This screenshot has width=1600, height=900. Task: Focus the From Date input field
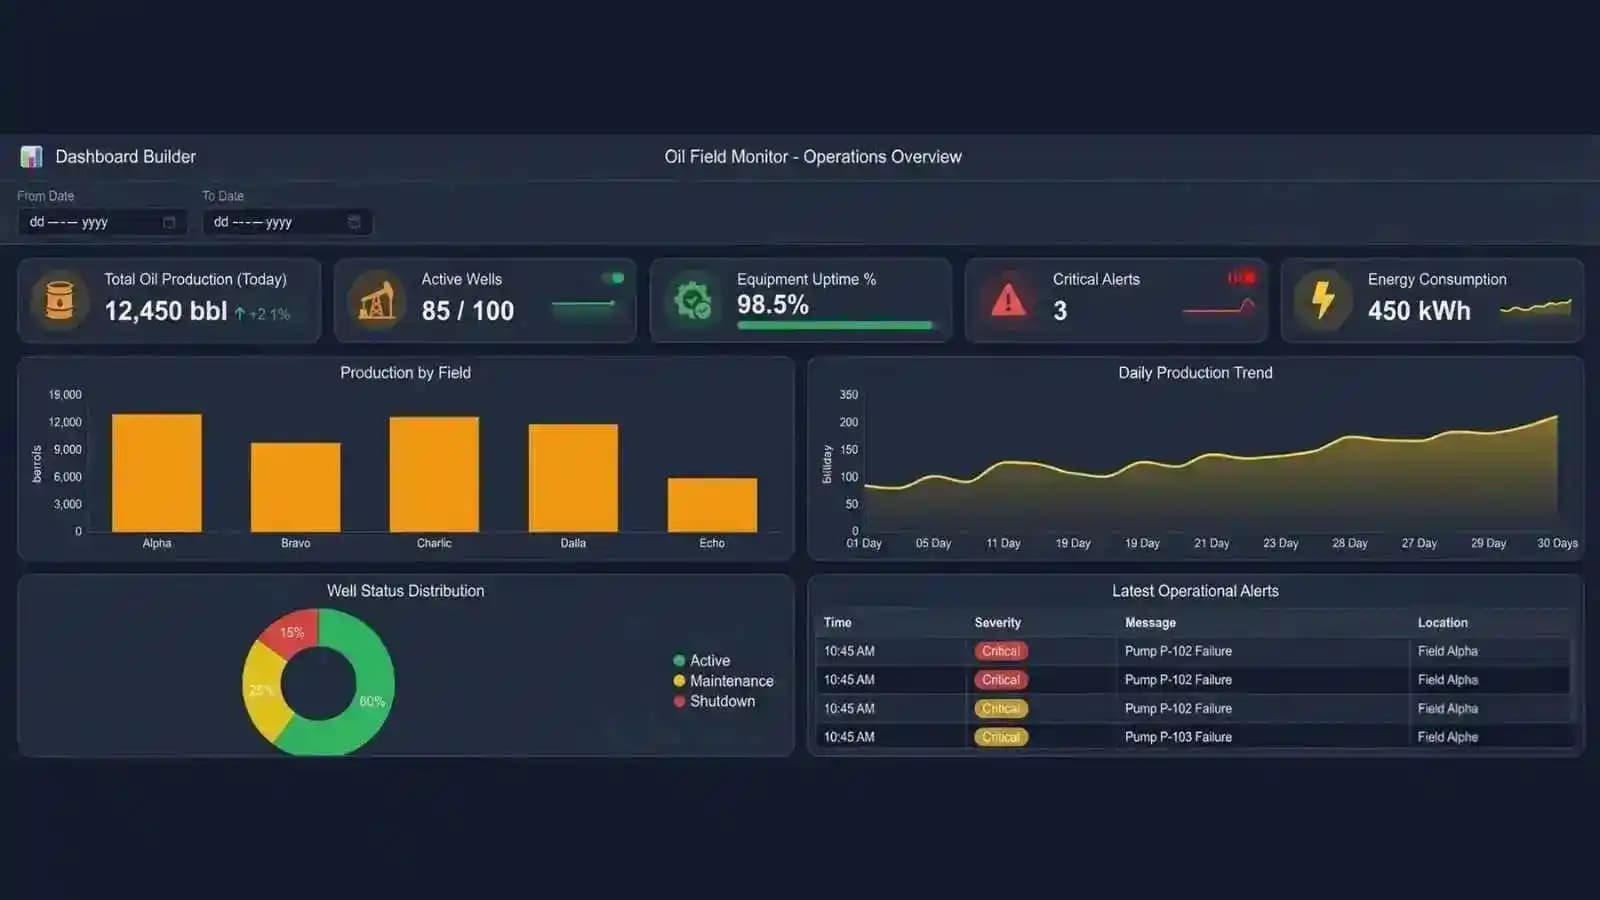(102, 222)
